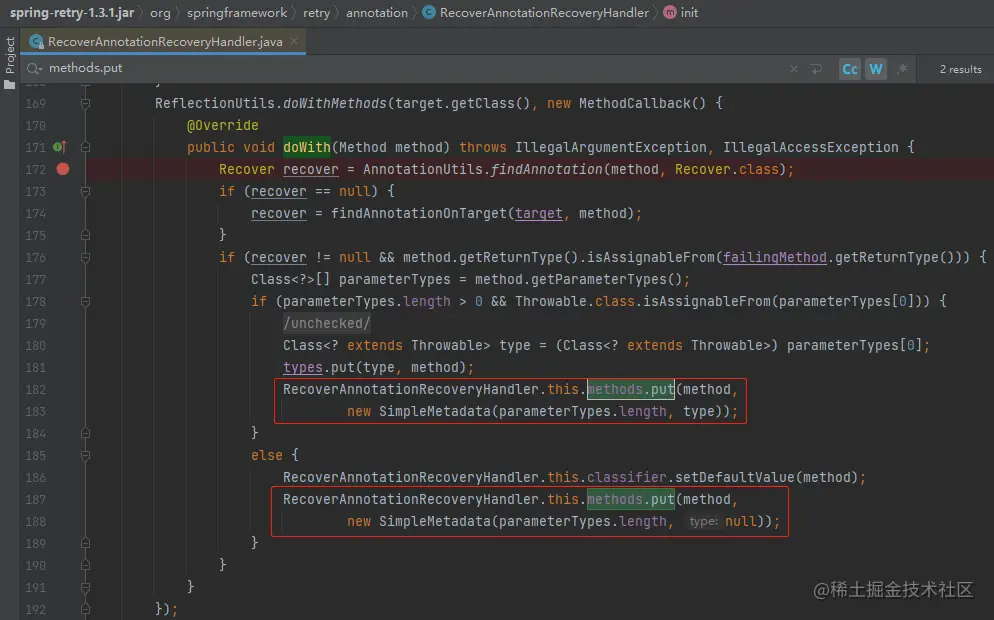Click the springframework breadcrumb segment

[x=237, y=13]
